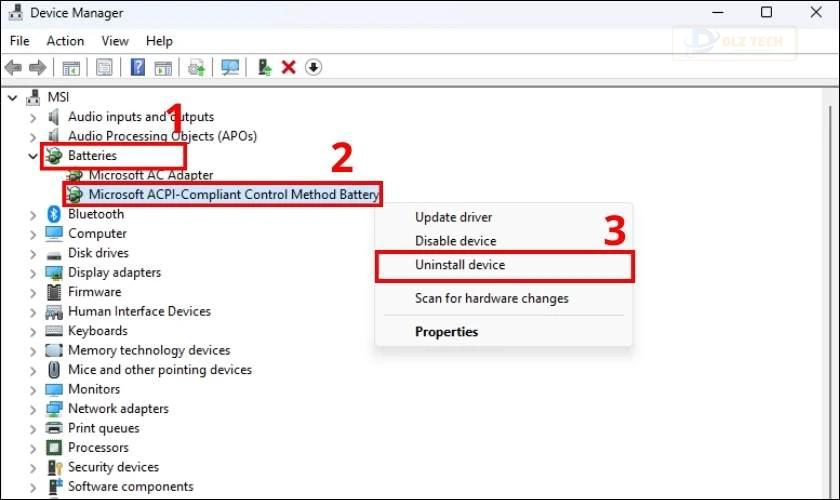Select Memory technology devices row

coord(149,350)
